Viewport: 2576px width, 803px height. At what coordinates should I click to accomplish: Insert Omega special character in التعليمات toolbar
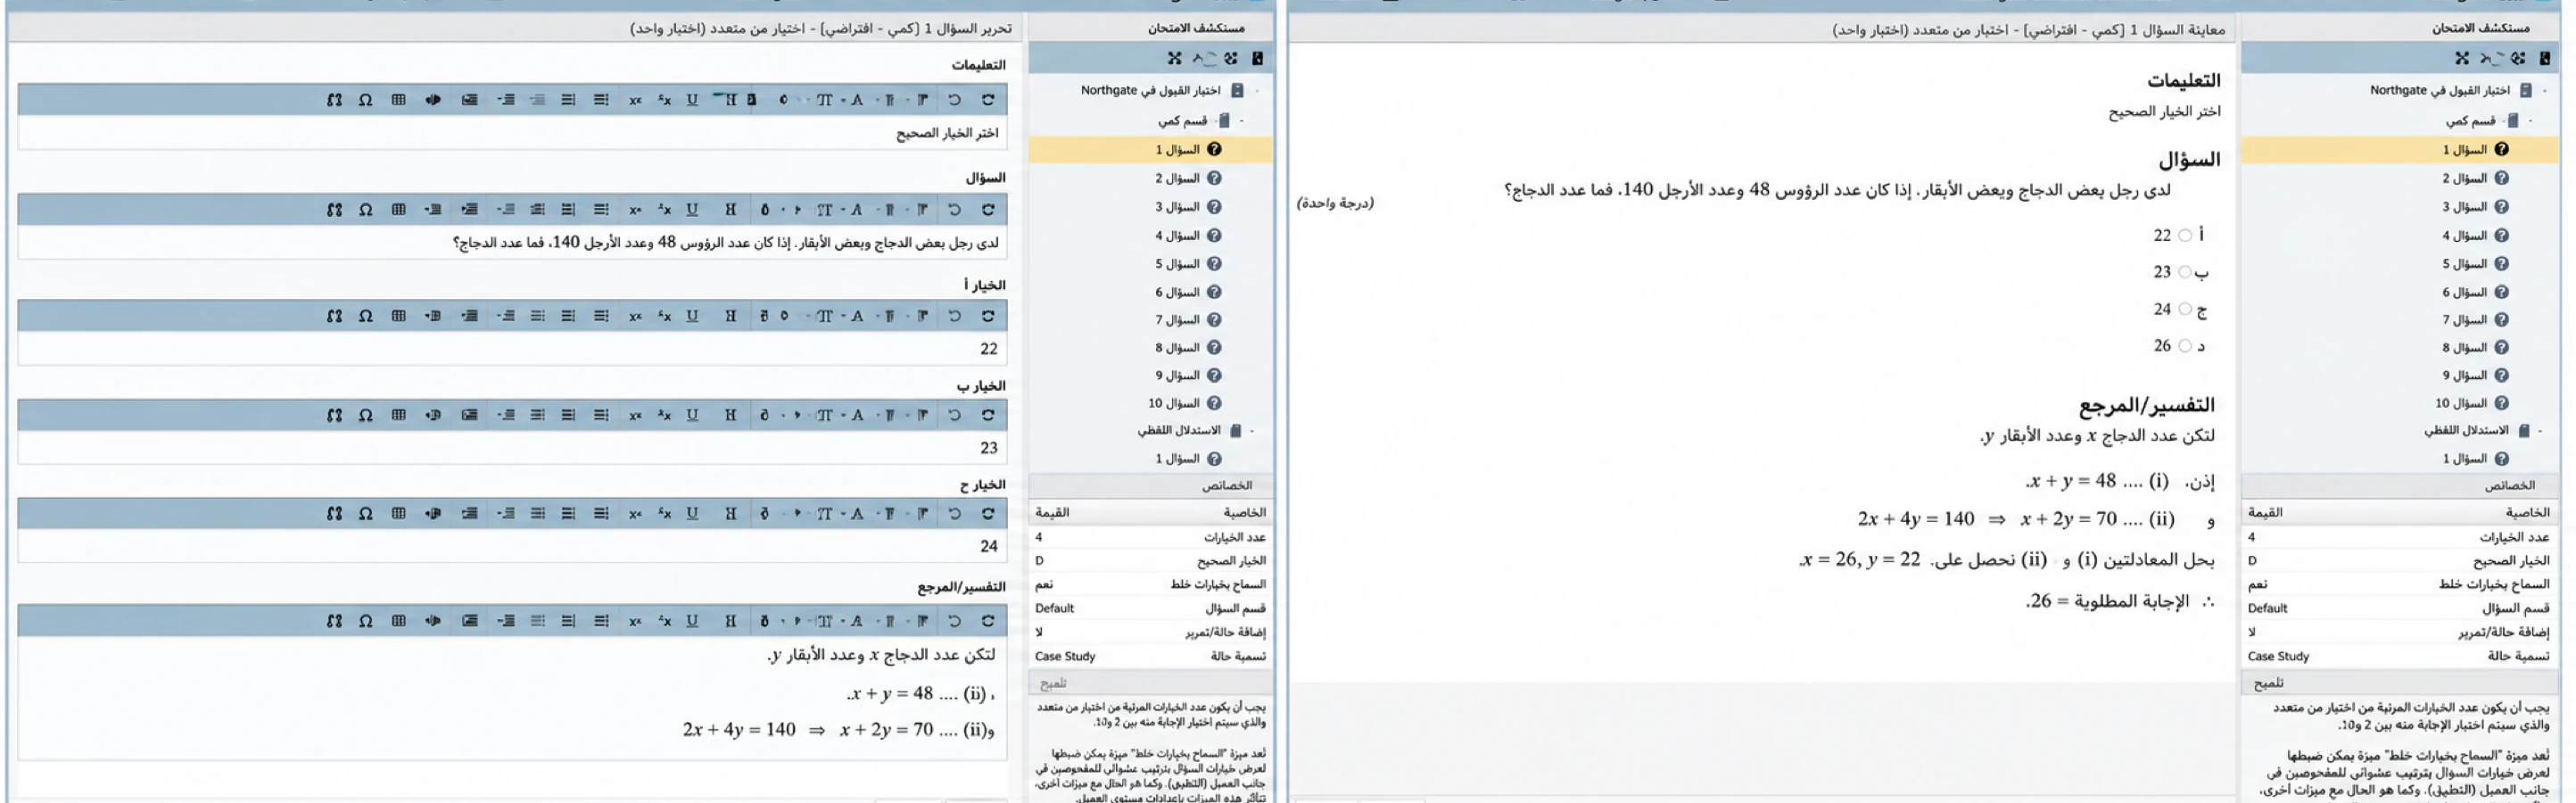click(x=365, y=100)
